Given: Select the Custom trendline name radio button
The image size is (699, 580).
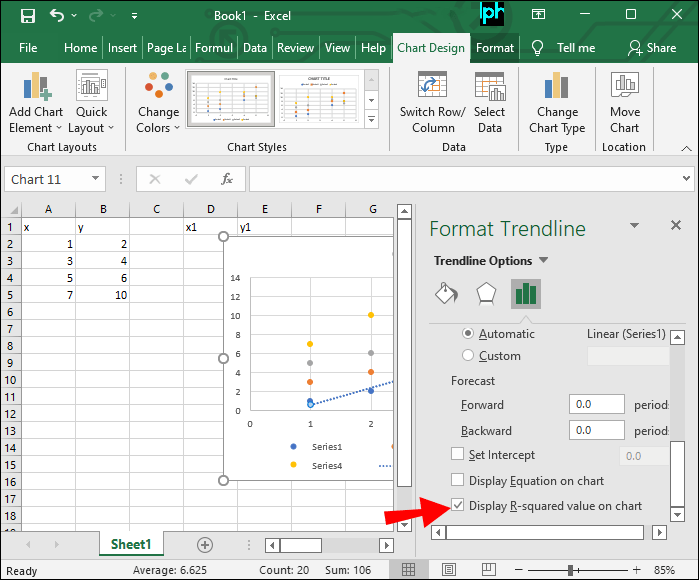Looking at the screenshot, I should 467,355.
